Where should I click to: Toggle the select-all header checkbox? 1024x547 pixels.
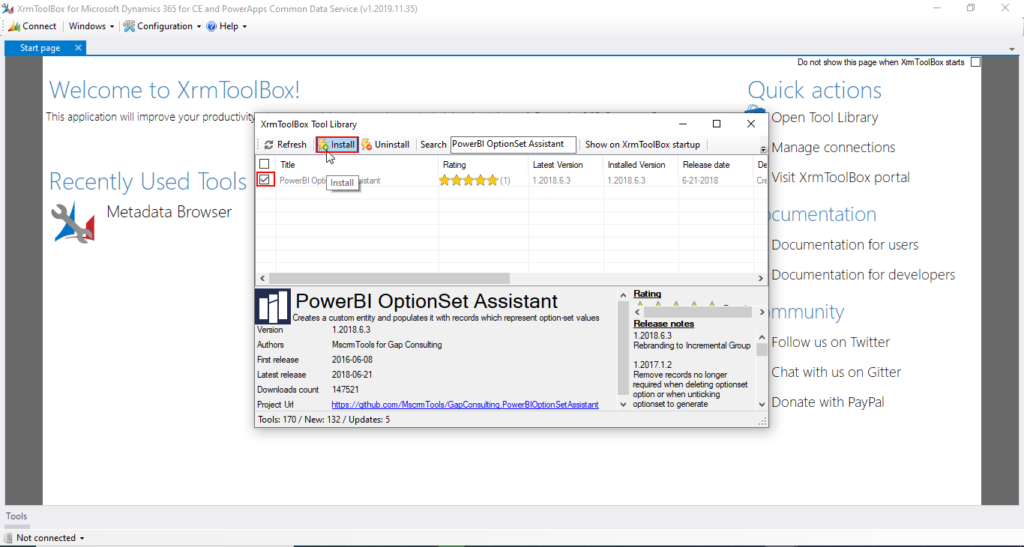coord(264,164)
